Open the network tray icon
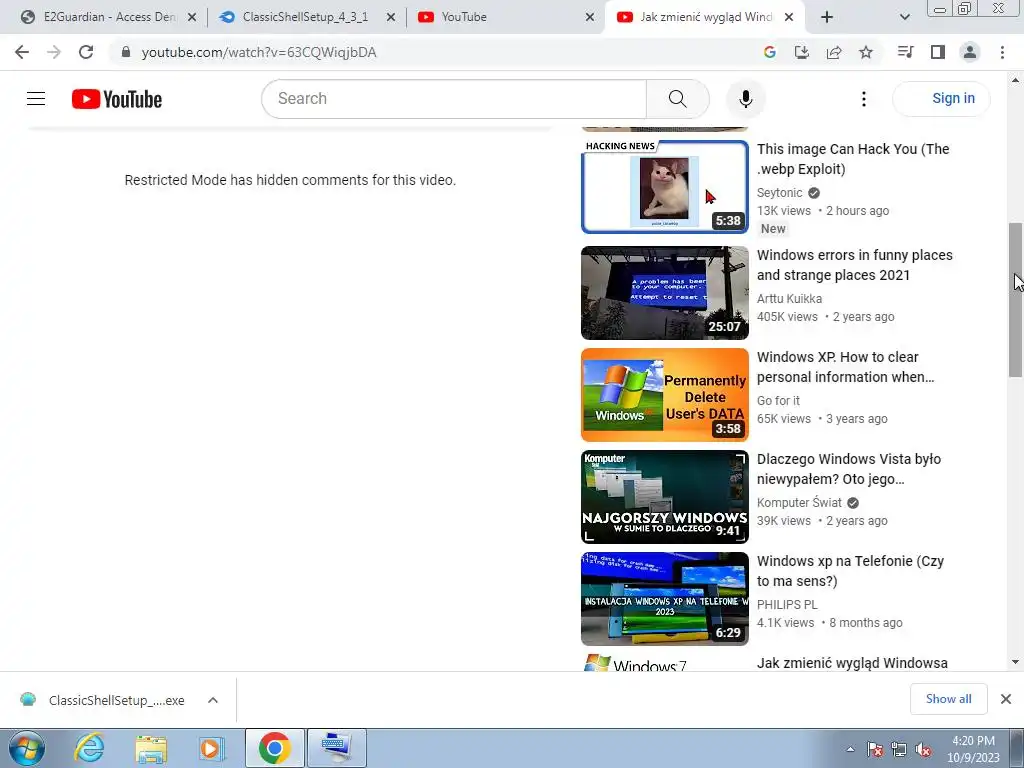This screenshot has height=768, width=1024. pyautogui.click(x=899, y=750)
